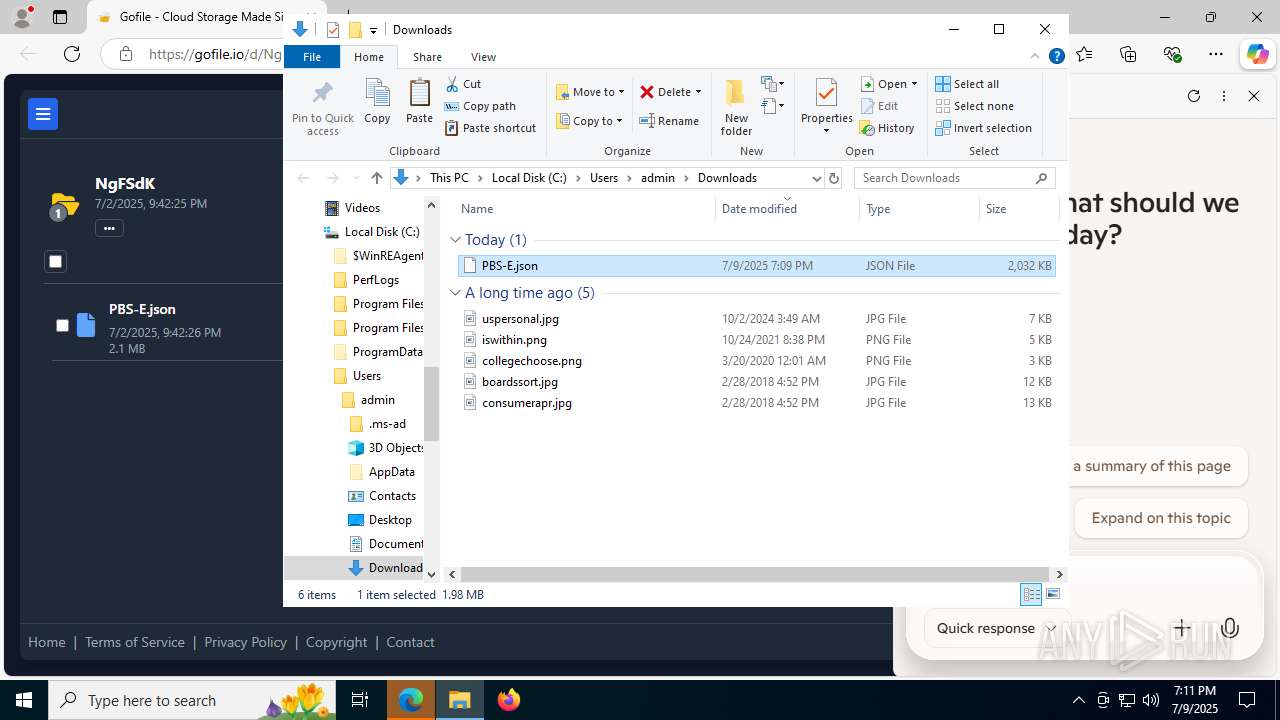Select PBS-E.json file in Downloads

[756, 266]
